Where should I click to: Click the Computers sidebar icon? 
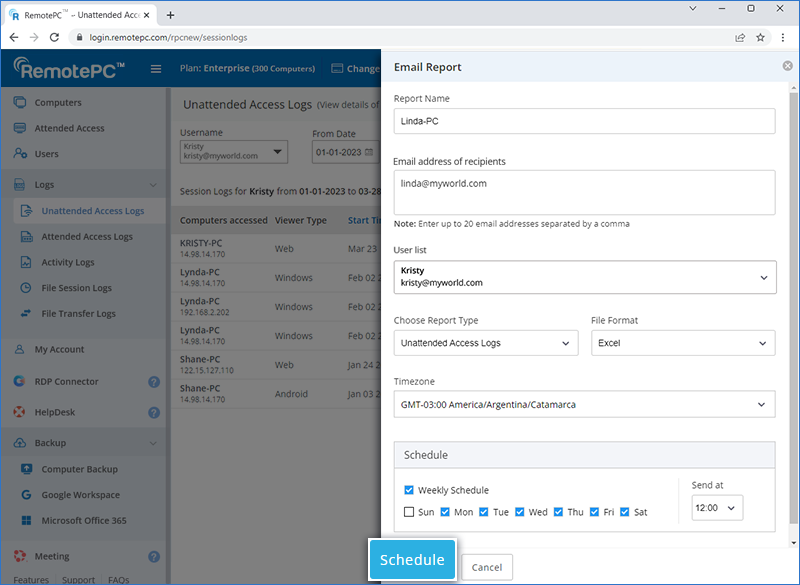20,103
